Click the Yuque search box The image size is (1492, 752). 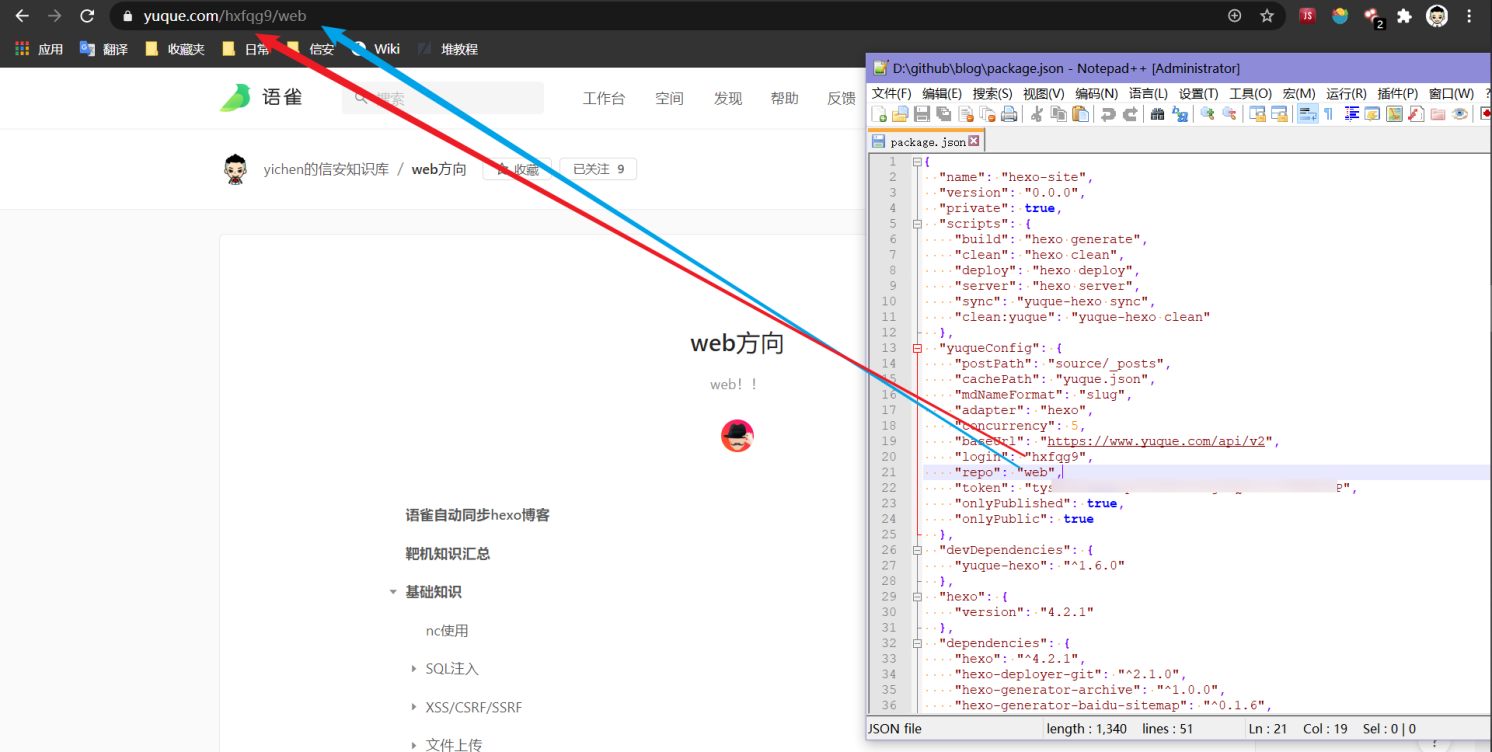point(443,98)
